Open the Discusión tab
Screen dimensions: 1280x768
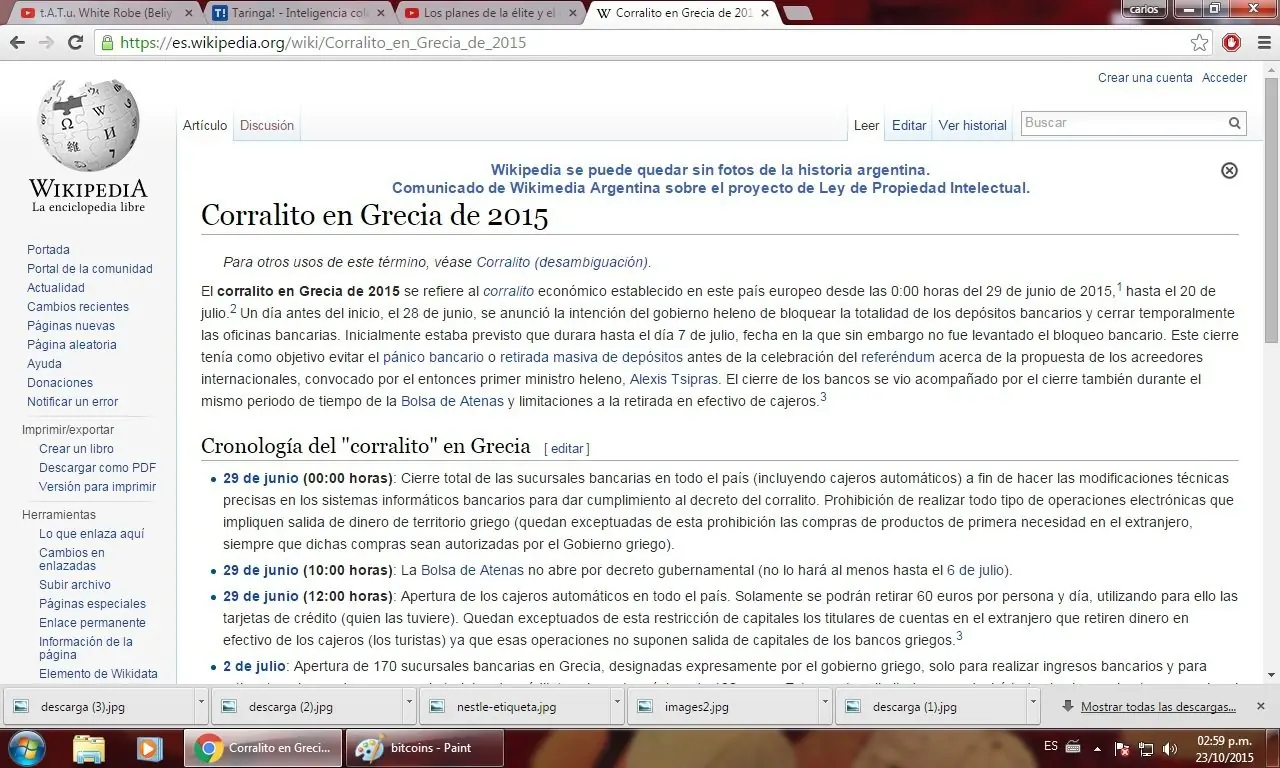pyautogui.click(x=267, y=126)
